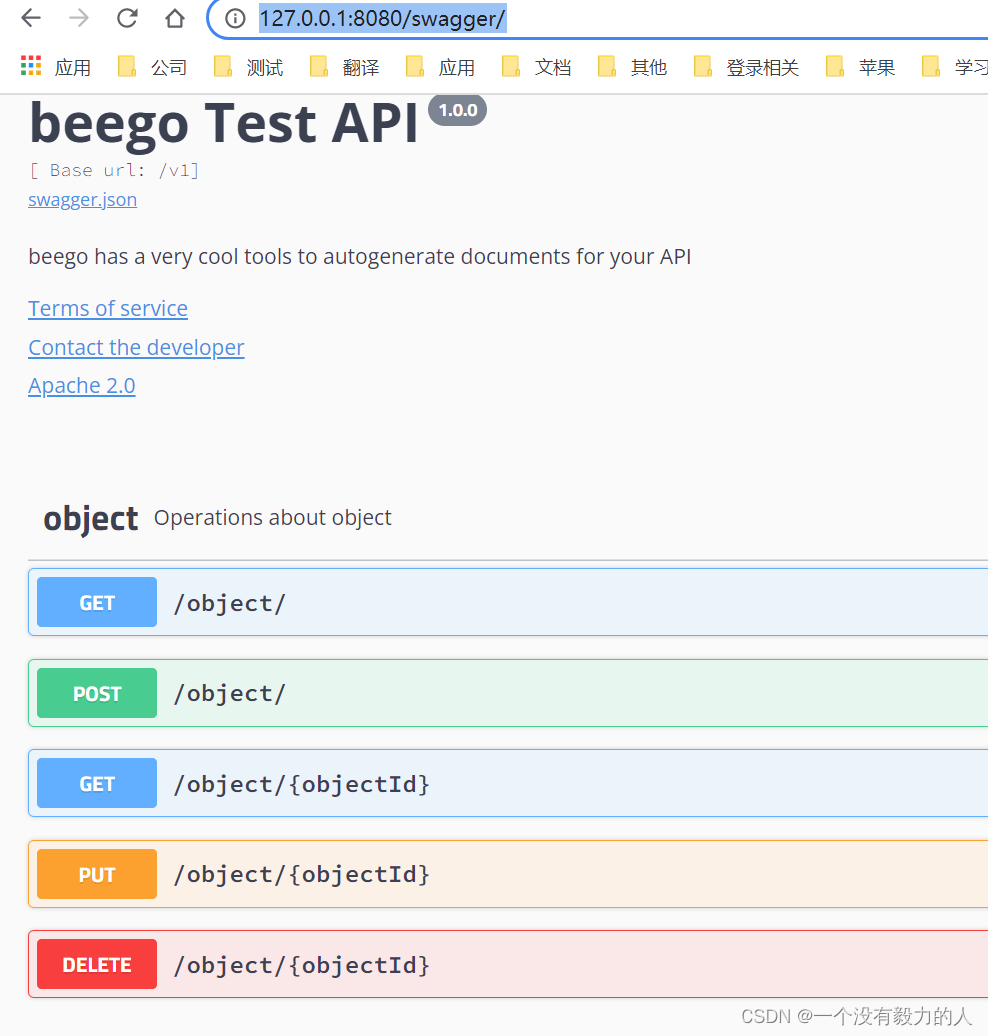Open the 翻译 bookmark folder
This screenshot has height=1036, width=988.
tap(344, 67)
